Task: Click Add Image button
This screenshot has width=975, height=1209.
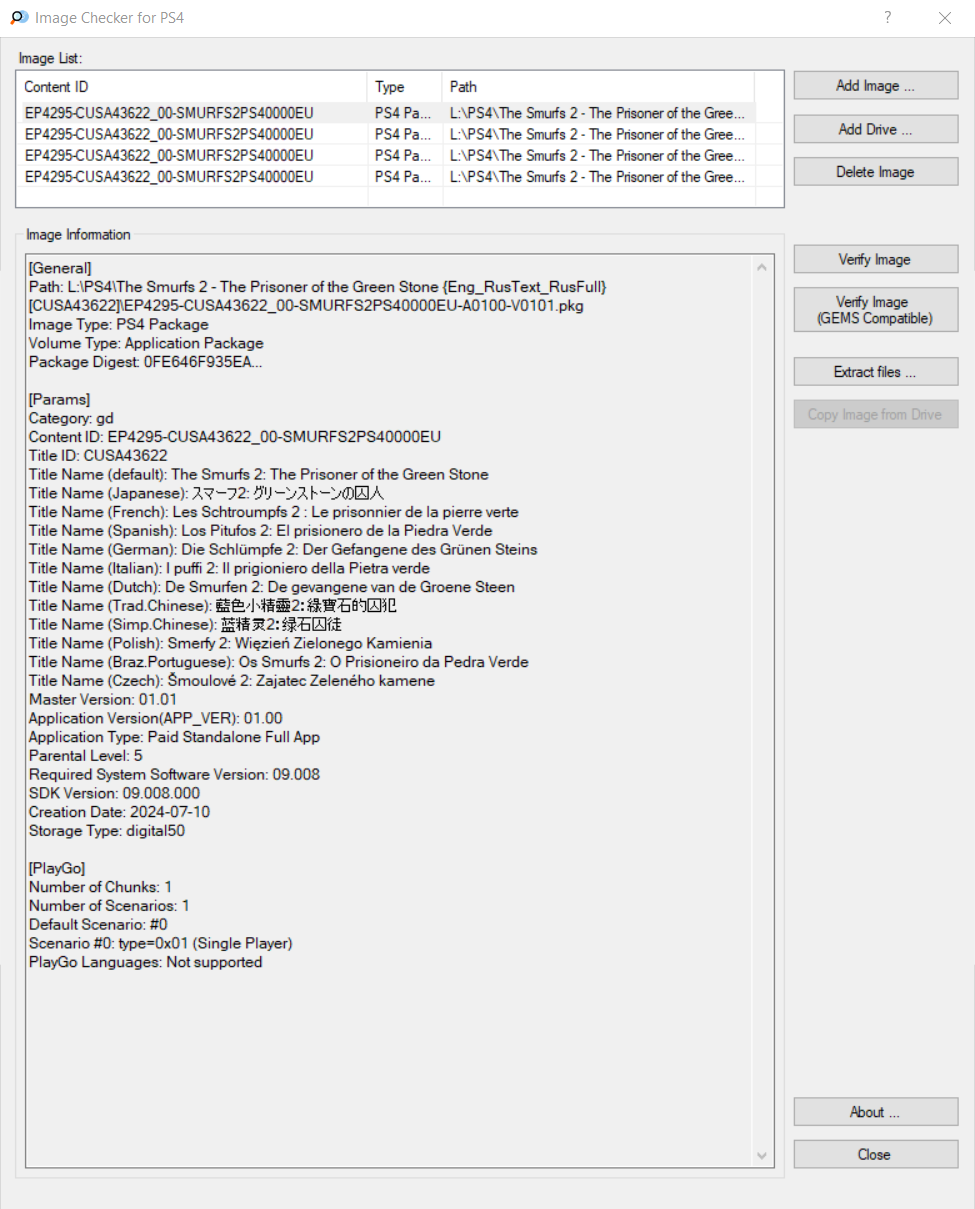Action: 876,86
